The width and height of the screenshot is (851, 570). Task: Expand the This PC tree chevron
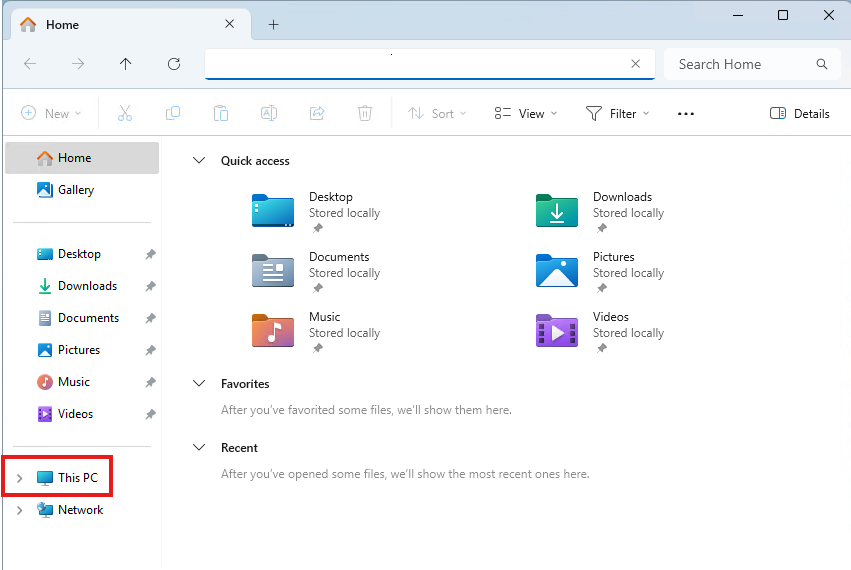20,478
